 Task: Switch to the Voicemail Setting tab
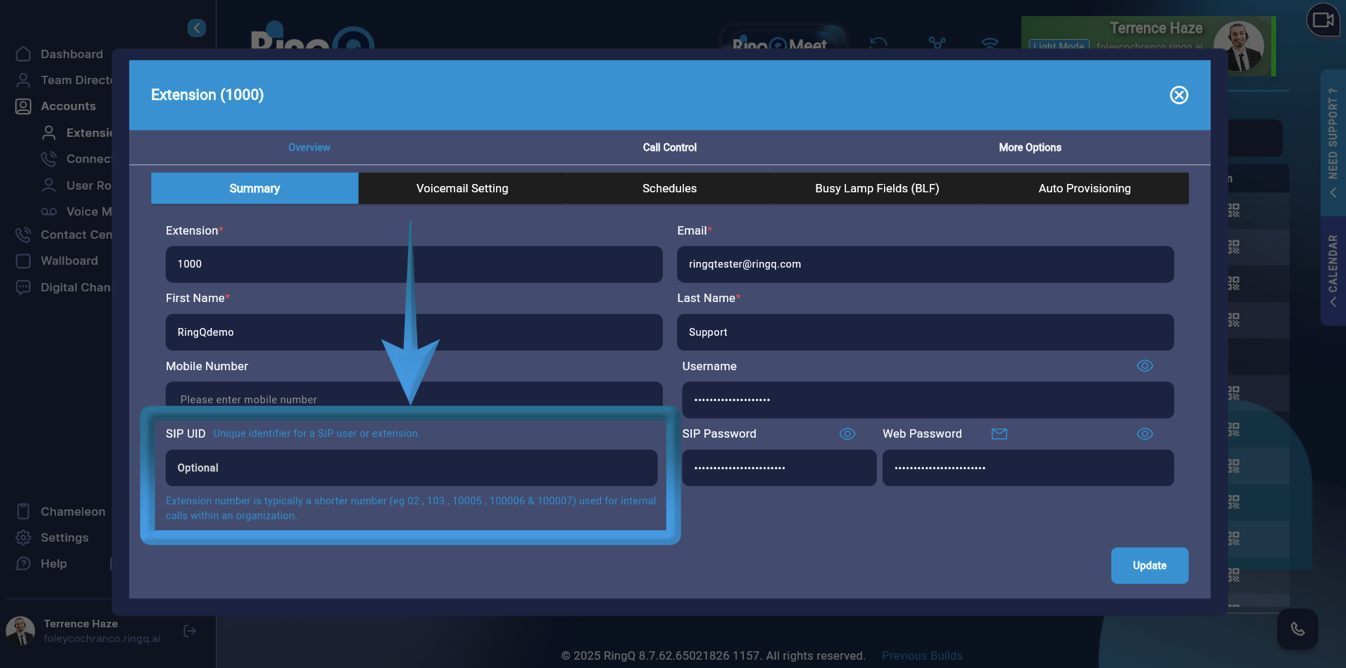[x=463, y=188]
